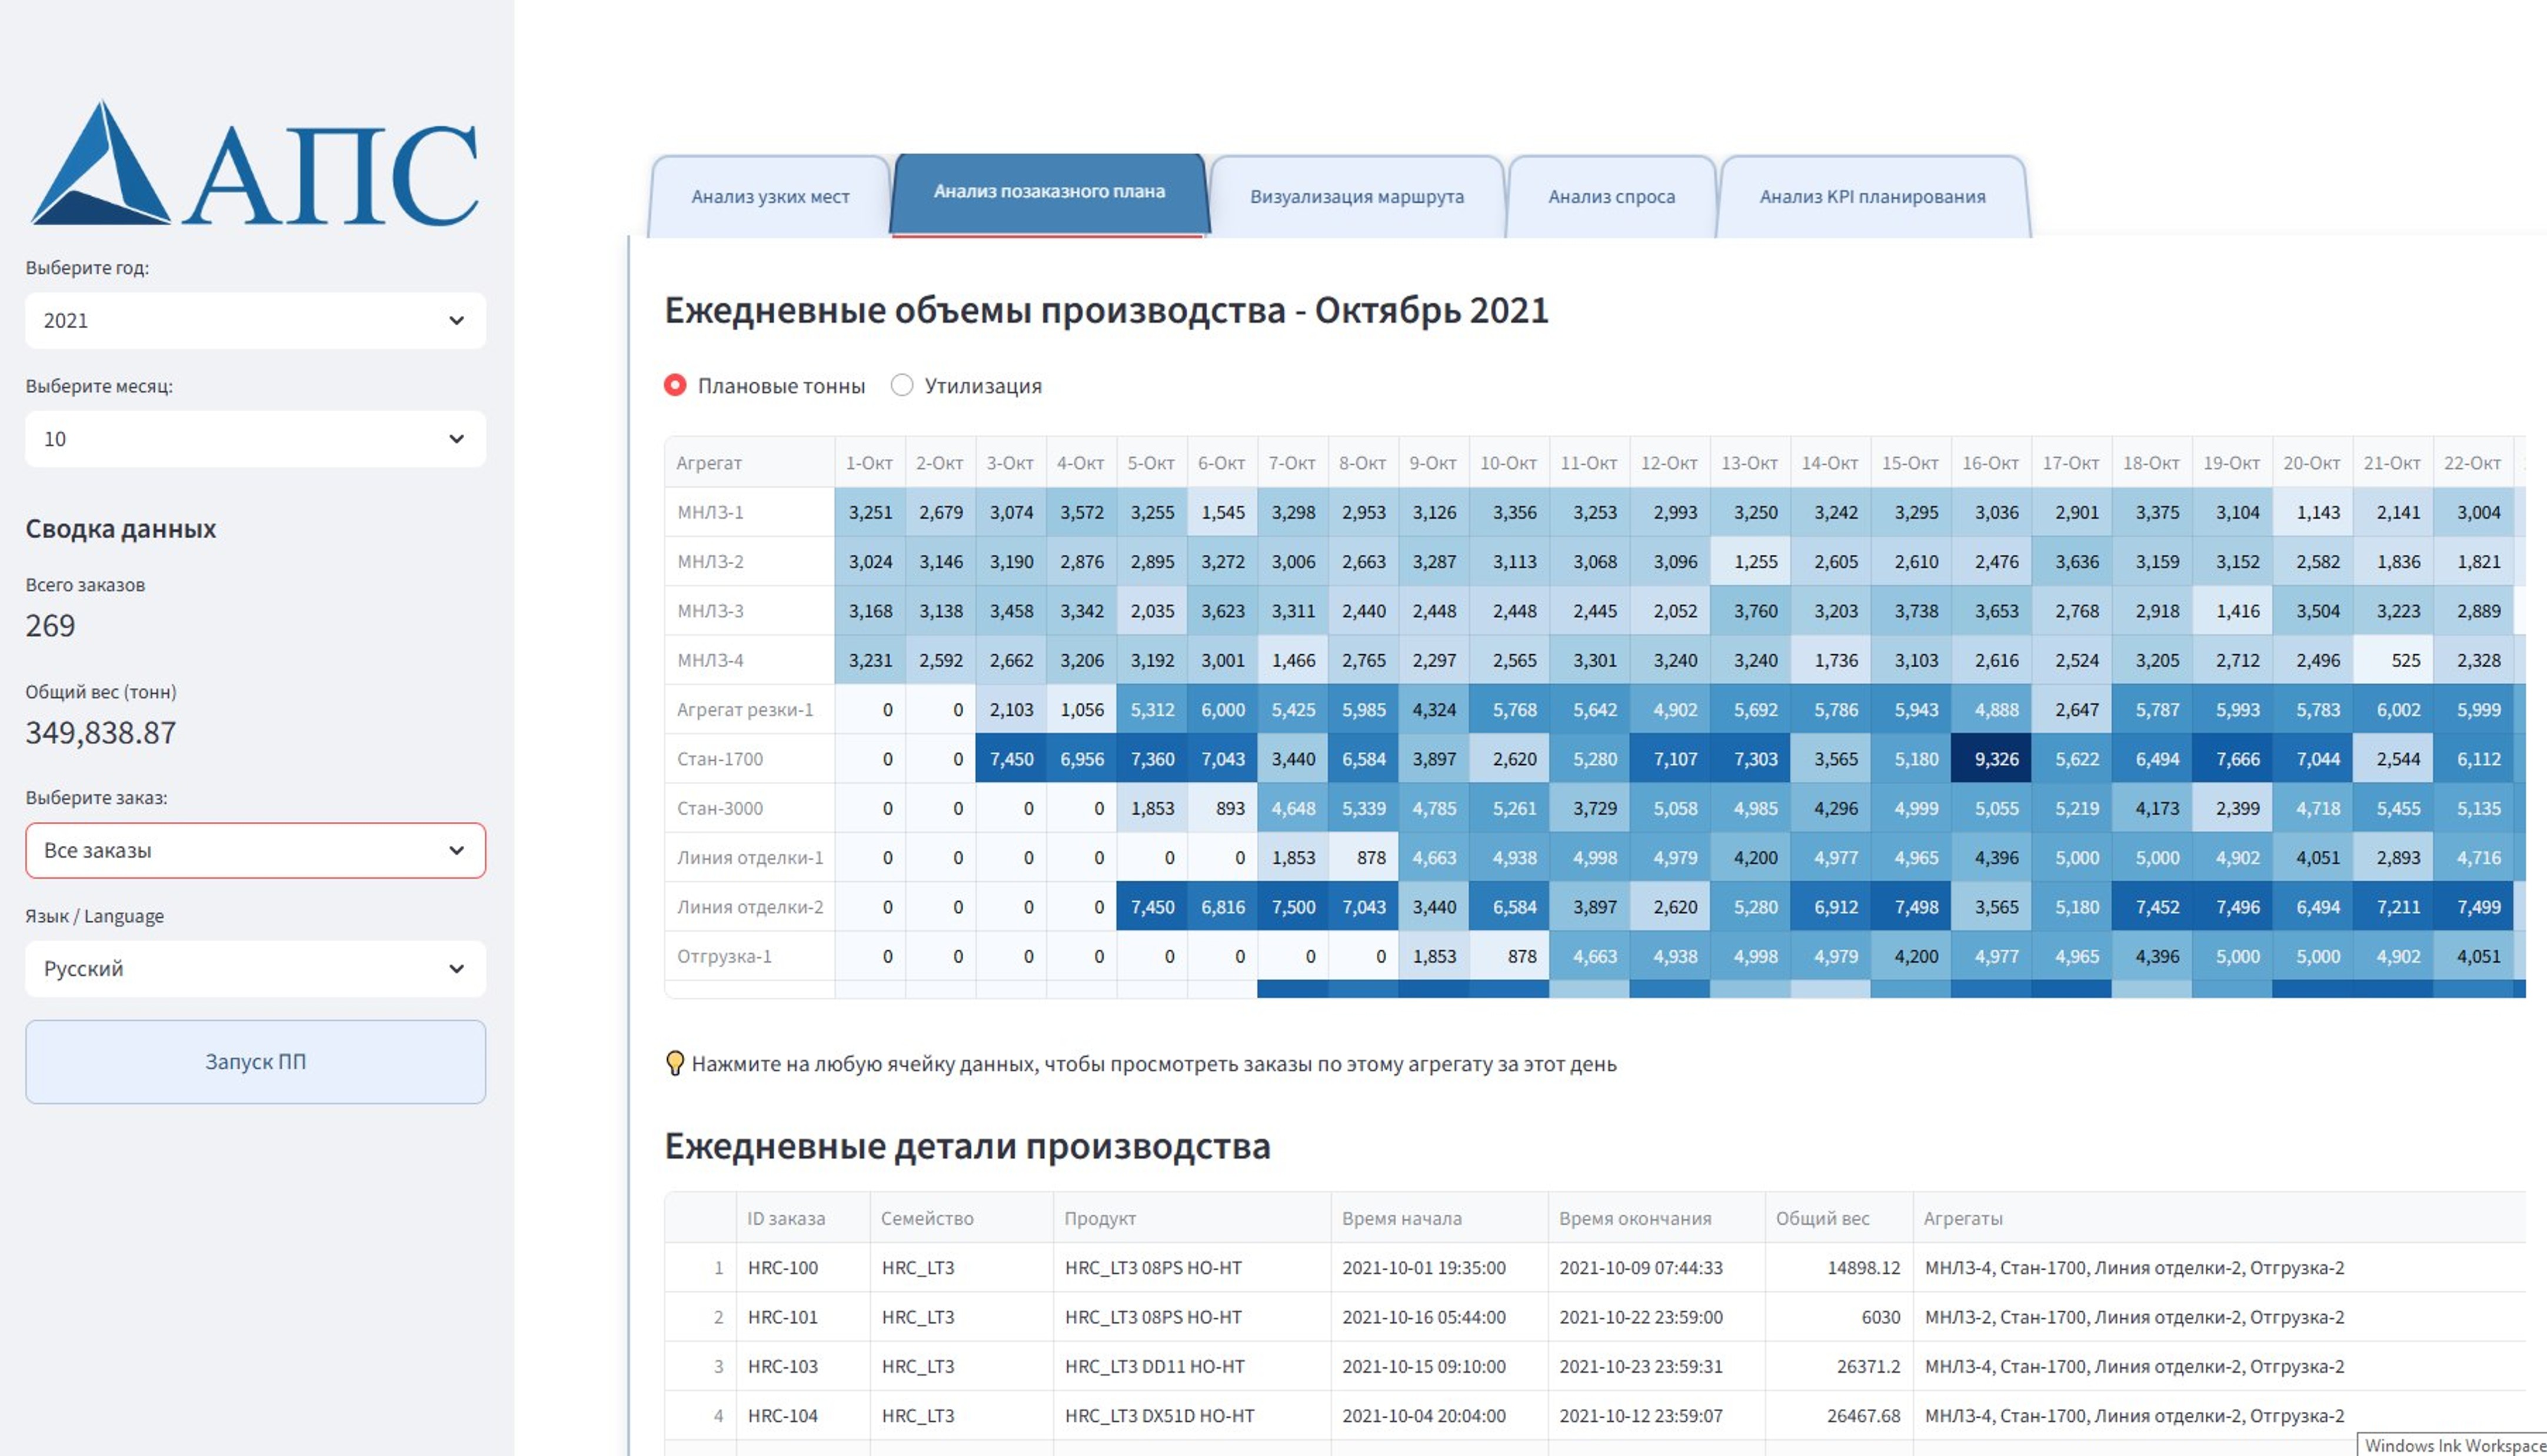Click the darkest cell 9,326 for Стан-1700
The height and width of the screenshot is (1456, 2547).
point(1991,759)
